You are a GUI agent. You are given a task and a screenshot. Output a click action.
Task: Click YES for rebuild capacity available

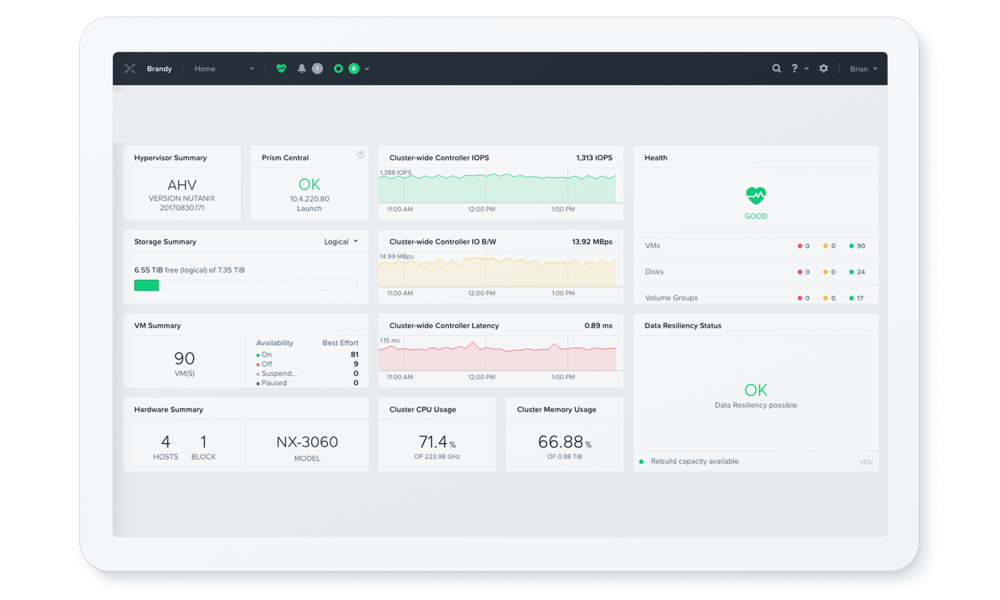866,461
